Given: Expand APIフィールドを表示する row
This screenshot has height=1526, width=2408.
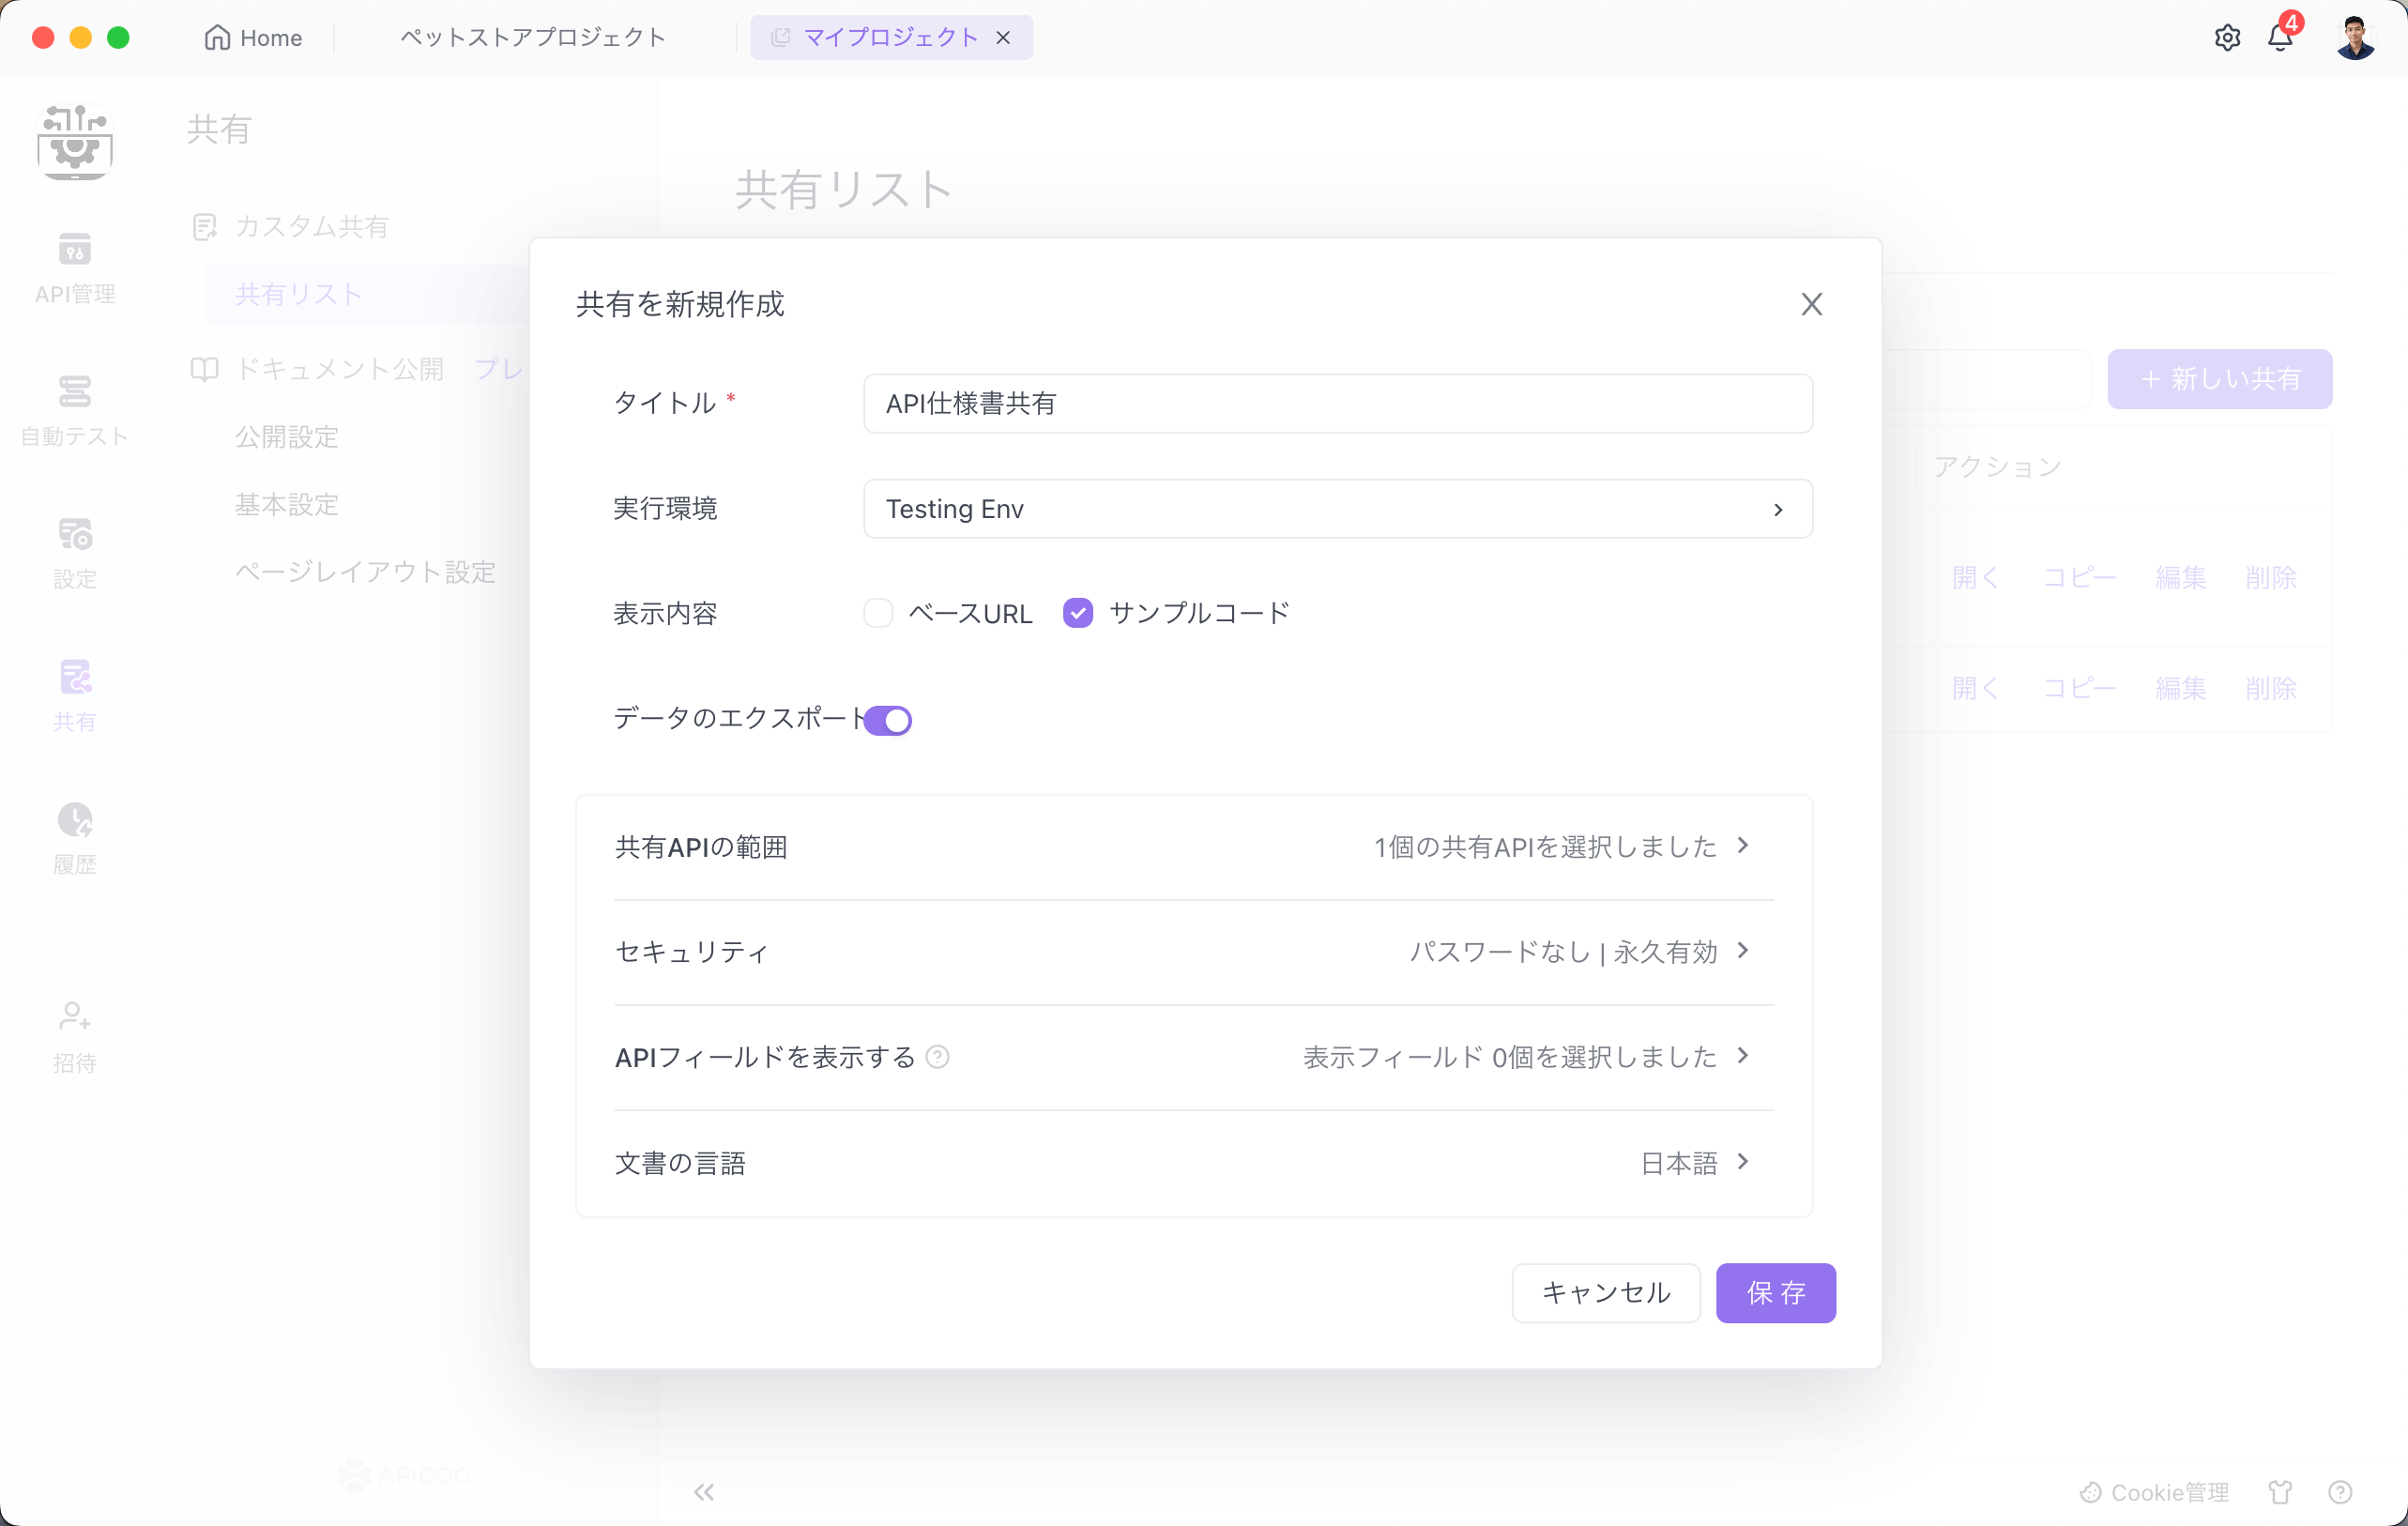Looking at the screenshot, I should pos(1194,1057).
